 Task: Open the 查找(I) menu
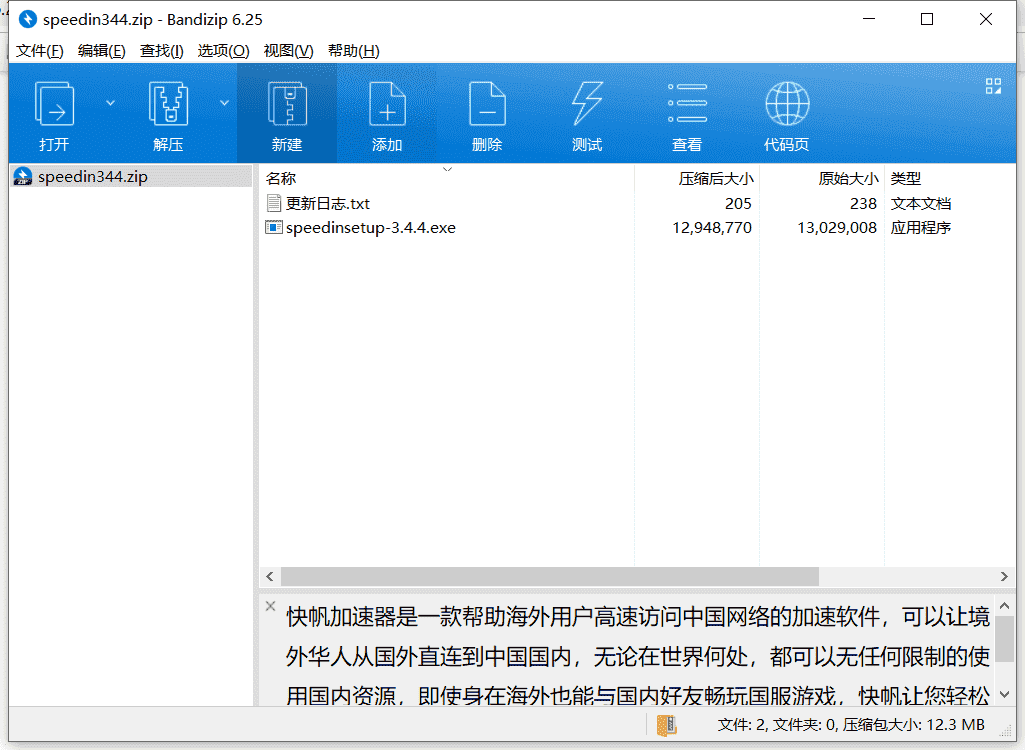(161, 51)
